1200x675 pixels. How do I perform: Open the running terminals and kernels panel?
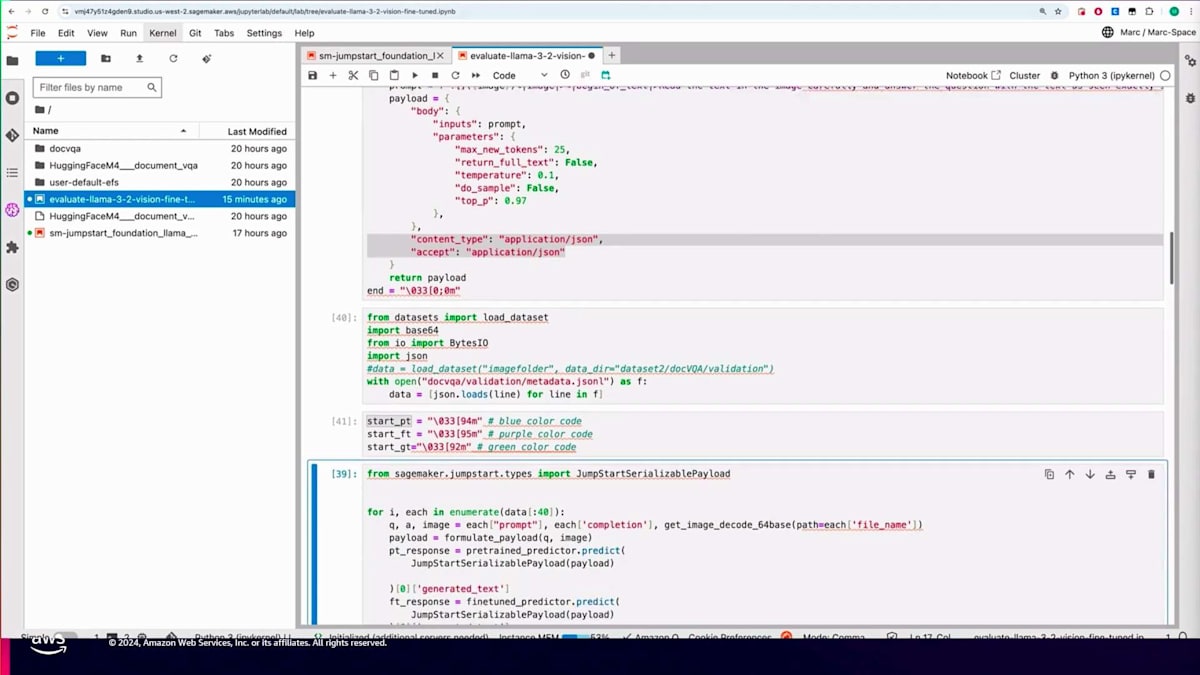(x=12, y=98)
